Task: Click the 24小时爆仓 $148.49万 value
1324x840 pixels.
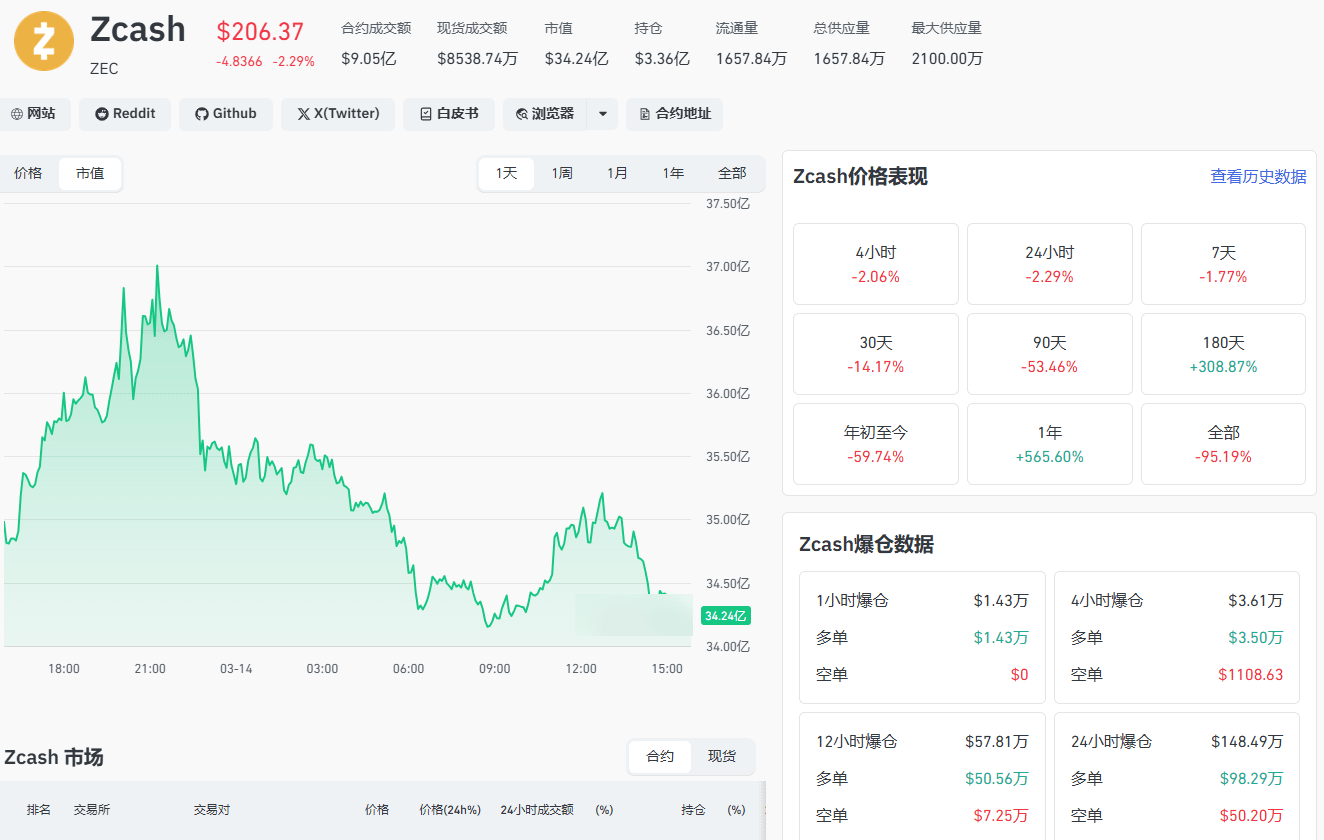Action: (1247, 742)
